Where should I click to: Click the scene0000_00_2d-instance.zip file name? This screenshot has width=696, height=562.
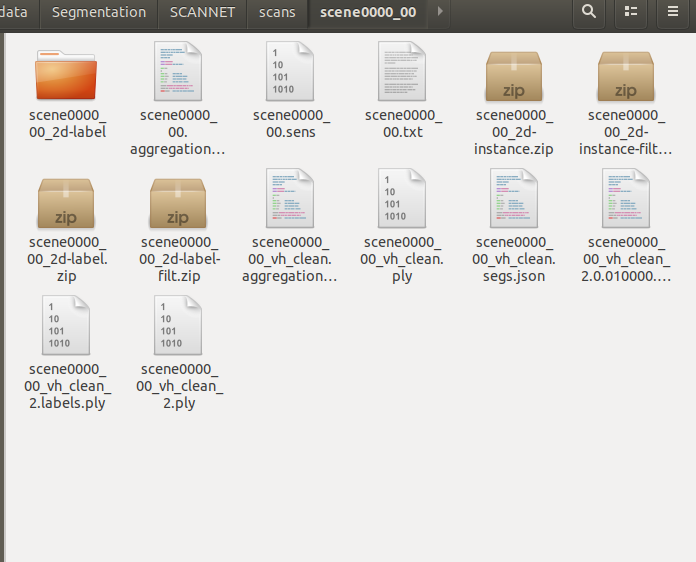514,132
